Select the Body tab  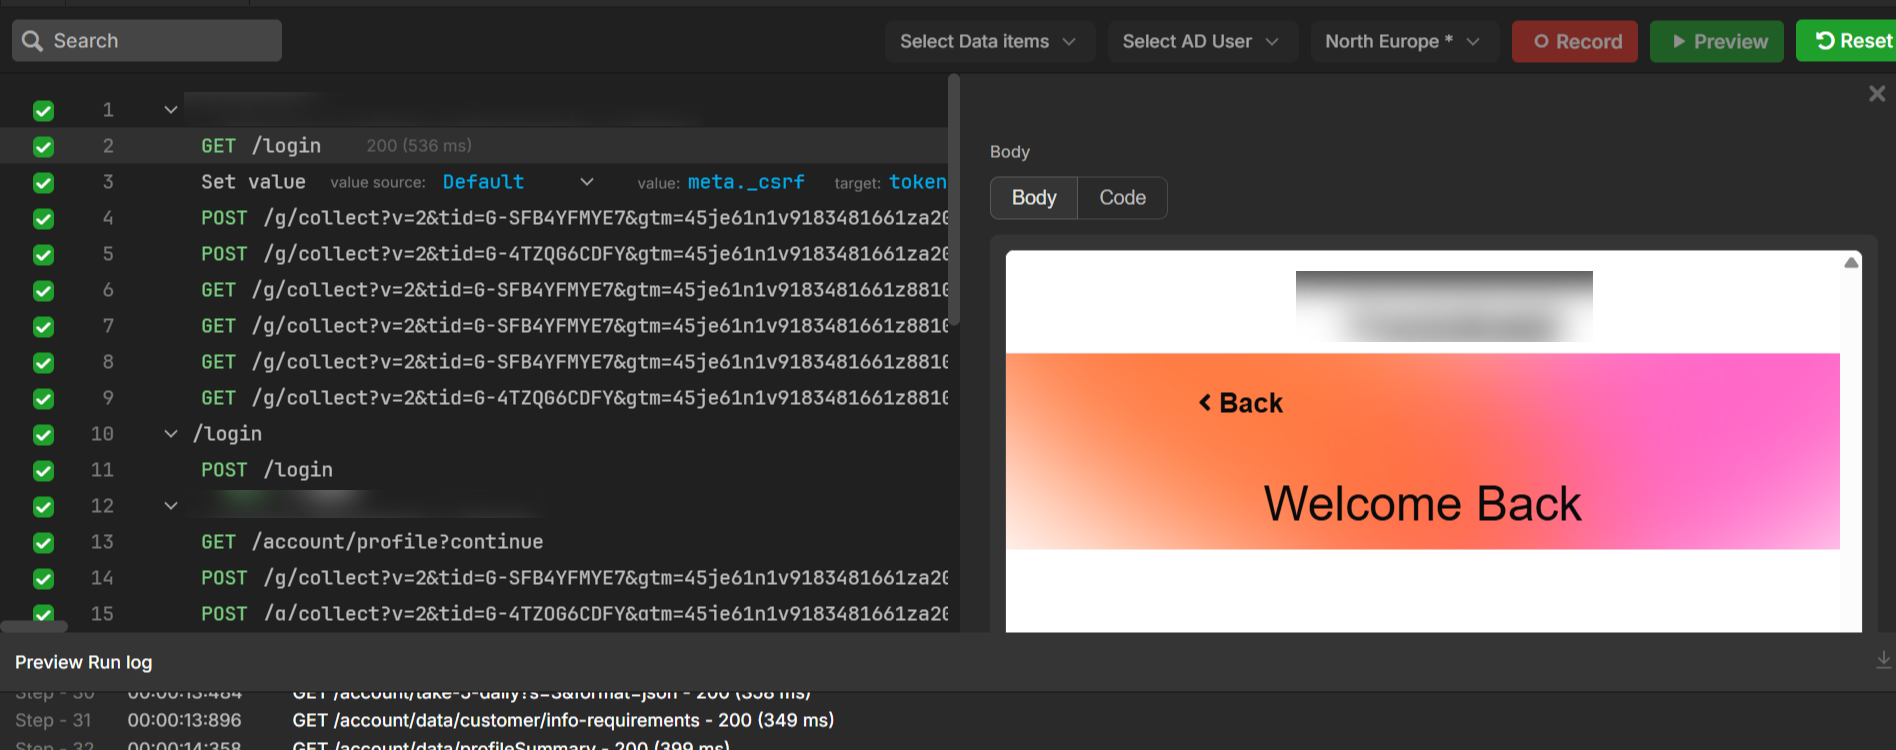click(x=1033, y=198)
